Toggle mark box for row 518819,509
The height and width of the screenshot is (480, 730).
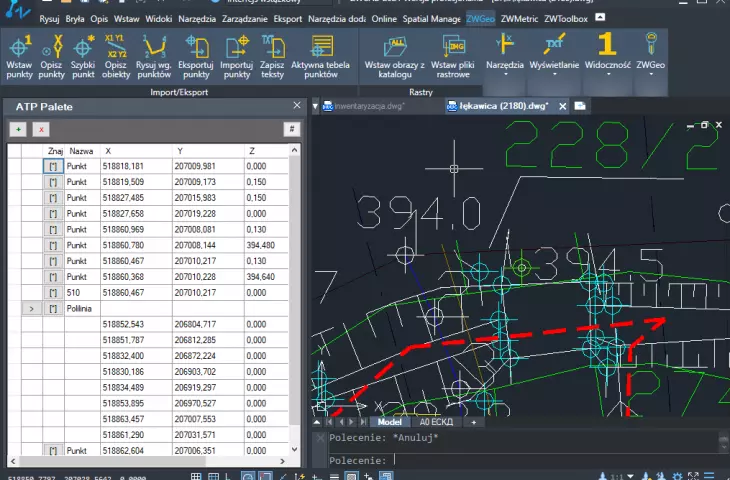click(53, 182)
